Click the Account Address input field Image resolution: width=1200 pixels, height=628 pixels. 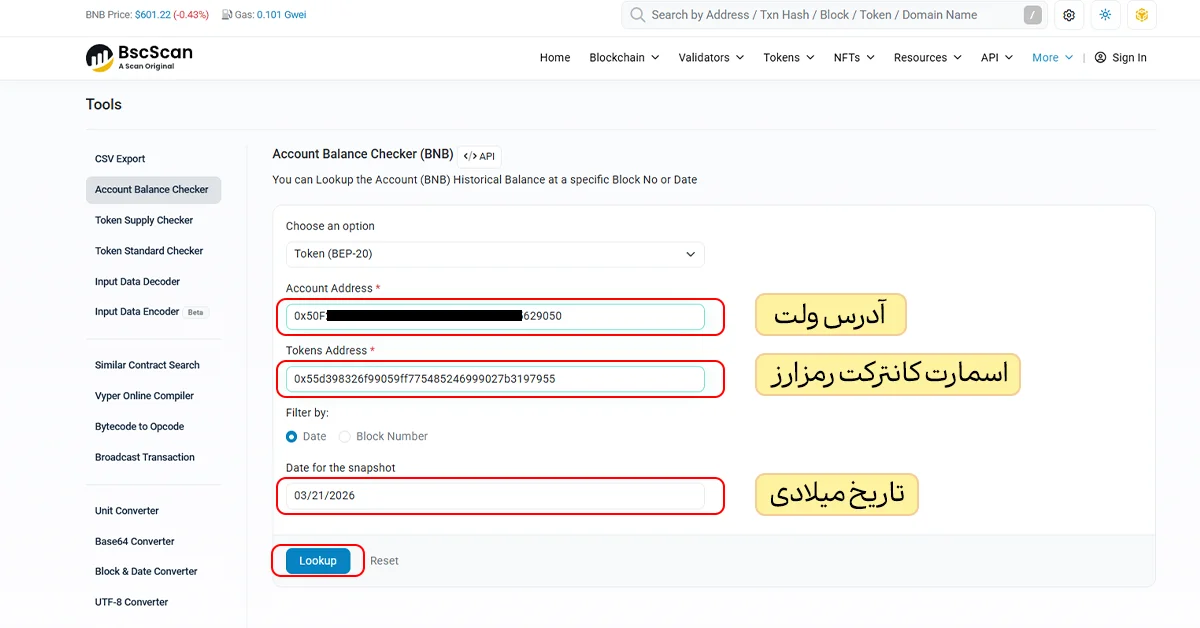coord(495,317)
